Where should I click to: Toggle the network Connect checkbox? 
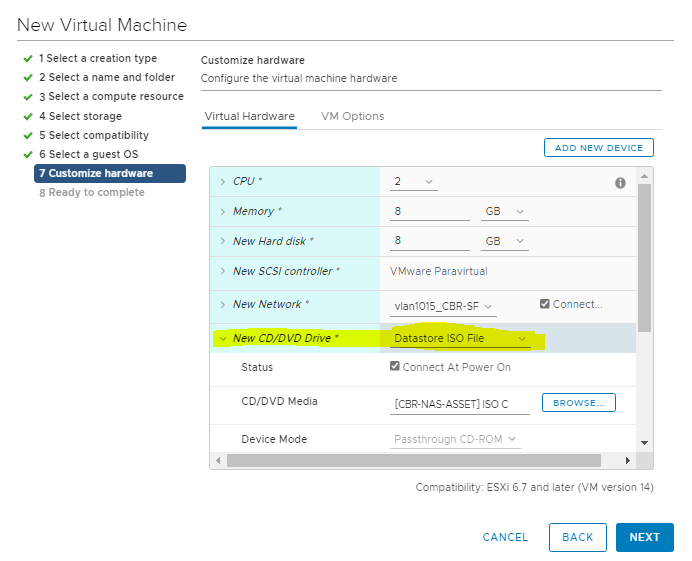tap(545, 304)
